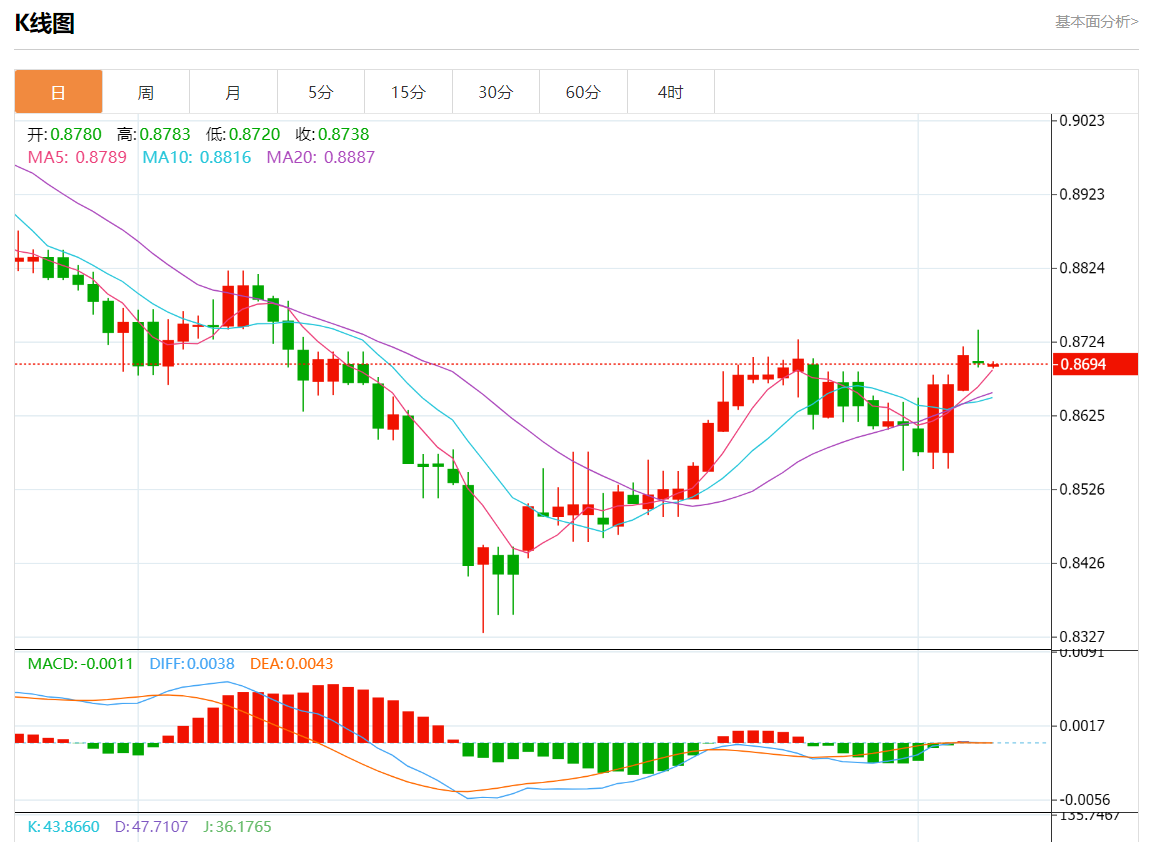Click the 0.0017 MACD axis label
Viewport: 1176px width, 842px height.
click(x=1082, y=726)
